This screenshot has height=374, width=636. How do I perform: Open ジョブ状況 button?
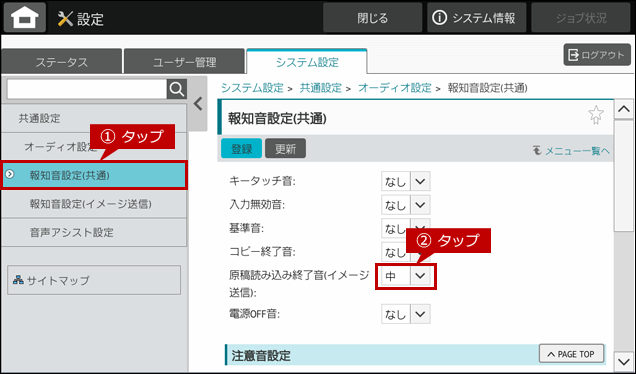(581, 17)
